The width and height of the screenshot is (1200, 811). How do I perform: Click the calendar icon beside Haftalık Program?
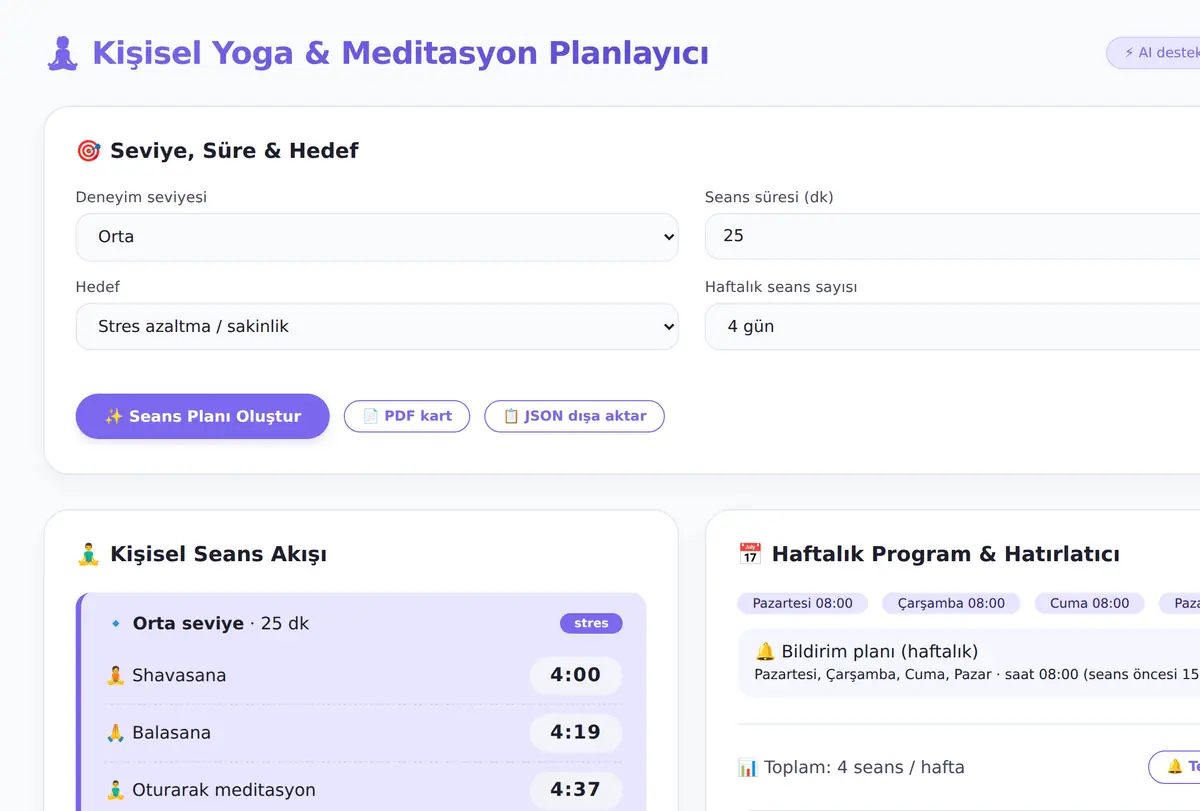[750, 554]
